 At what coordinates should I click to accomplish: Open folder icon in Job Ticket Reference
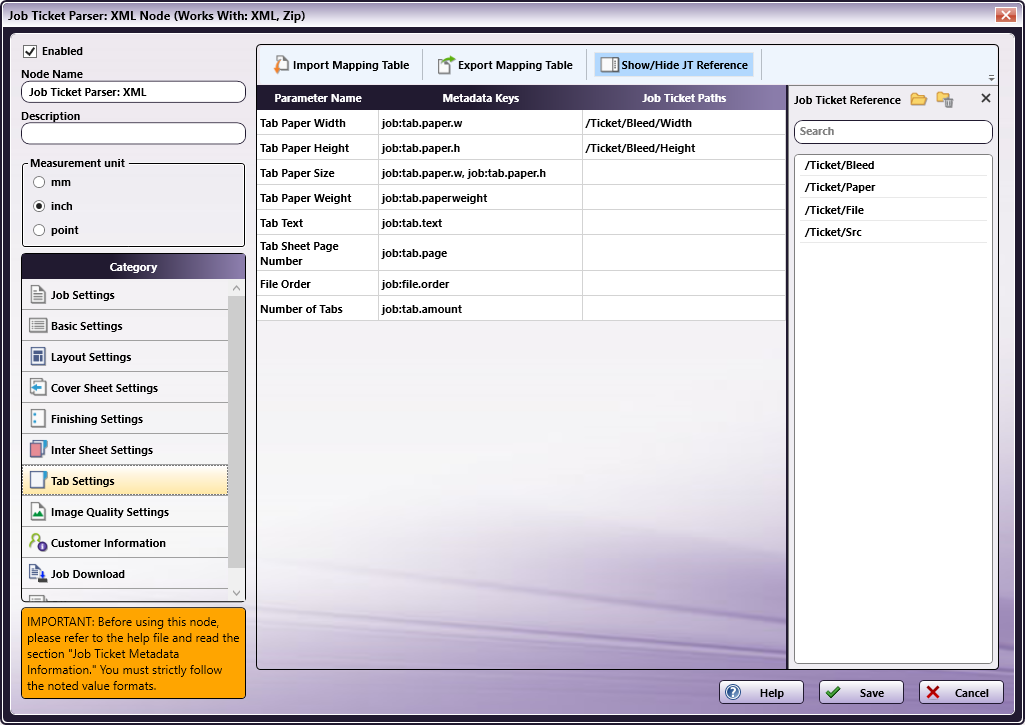pos(918,99)
